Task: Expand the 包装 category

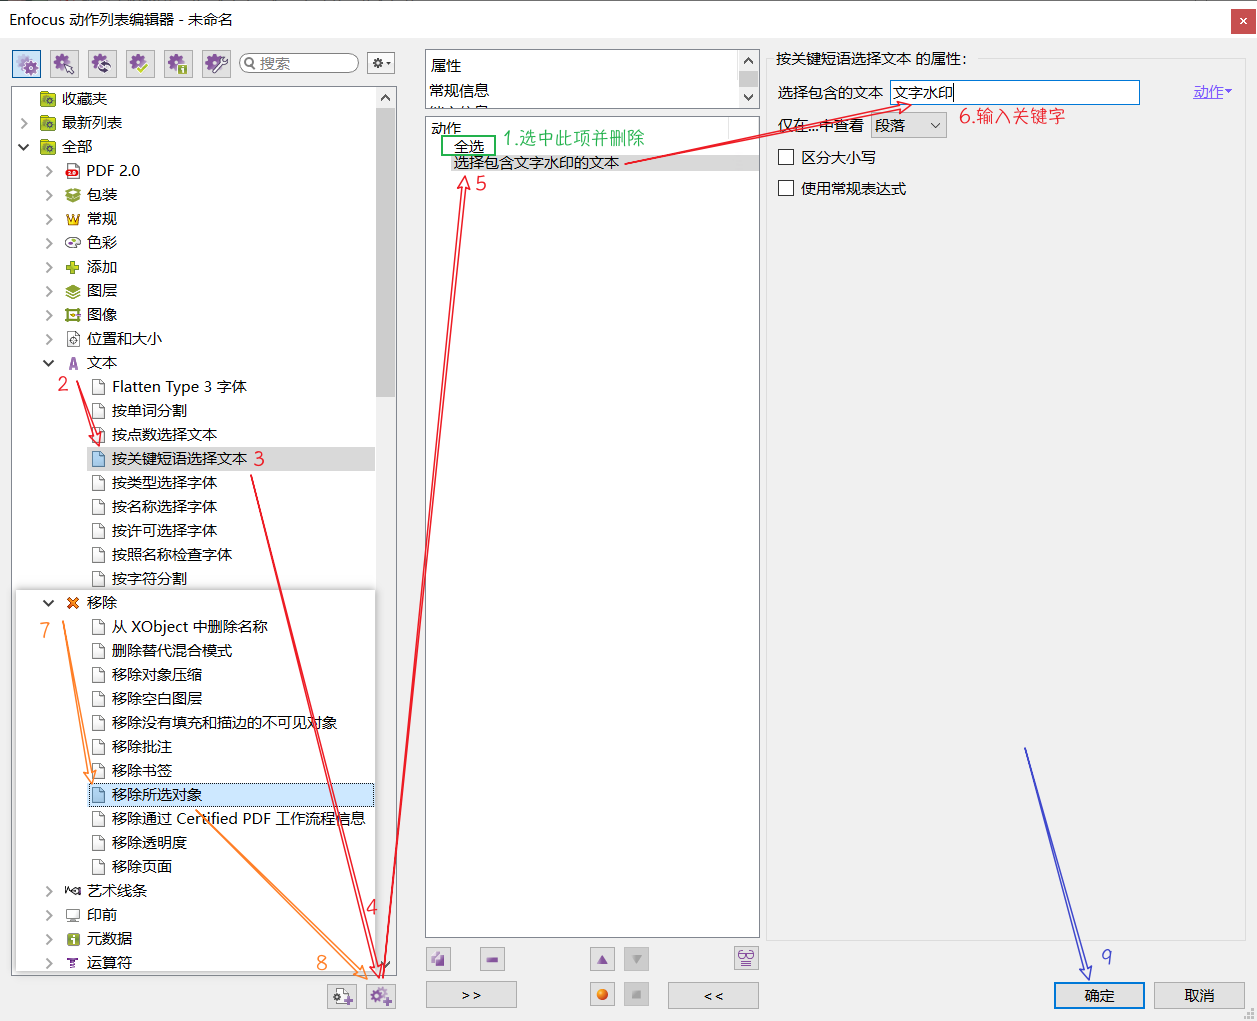Action: click(49, 195)
